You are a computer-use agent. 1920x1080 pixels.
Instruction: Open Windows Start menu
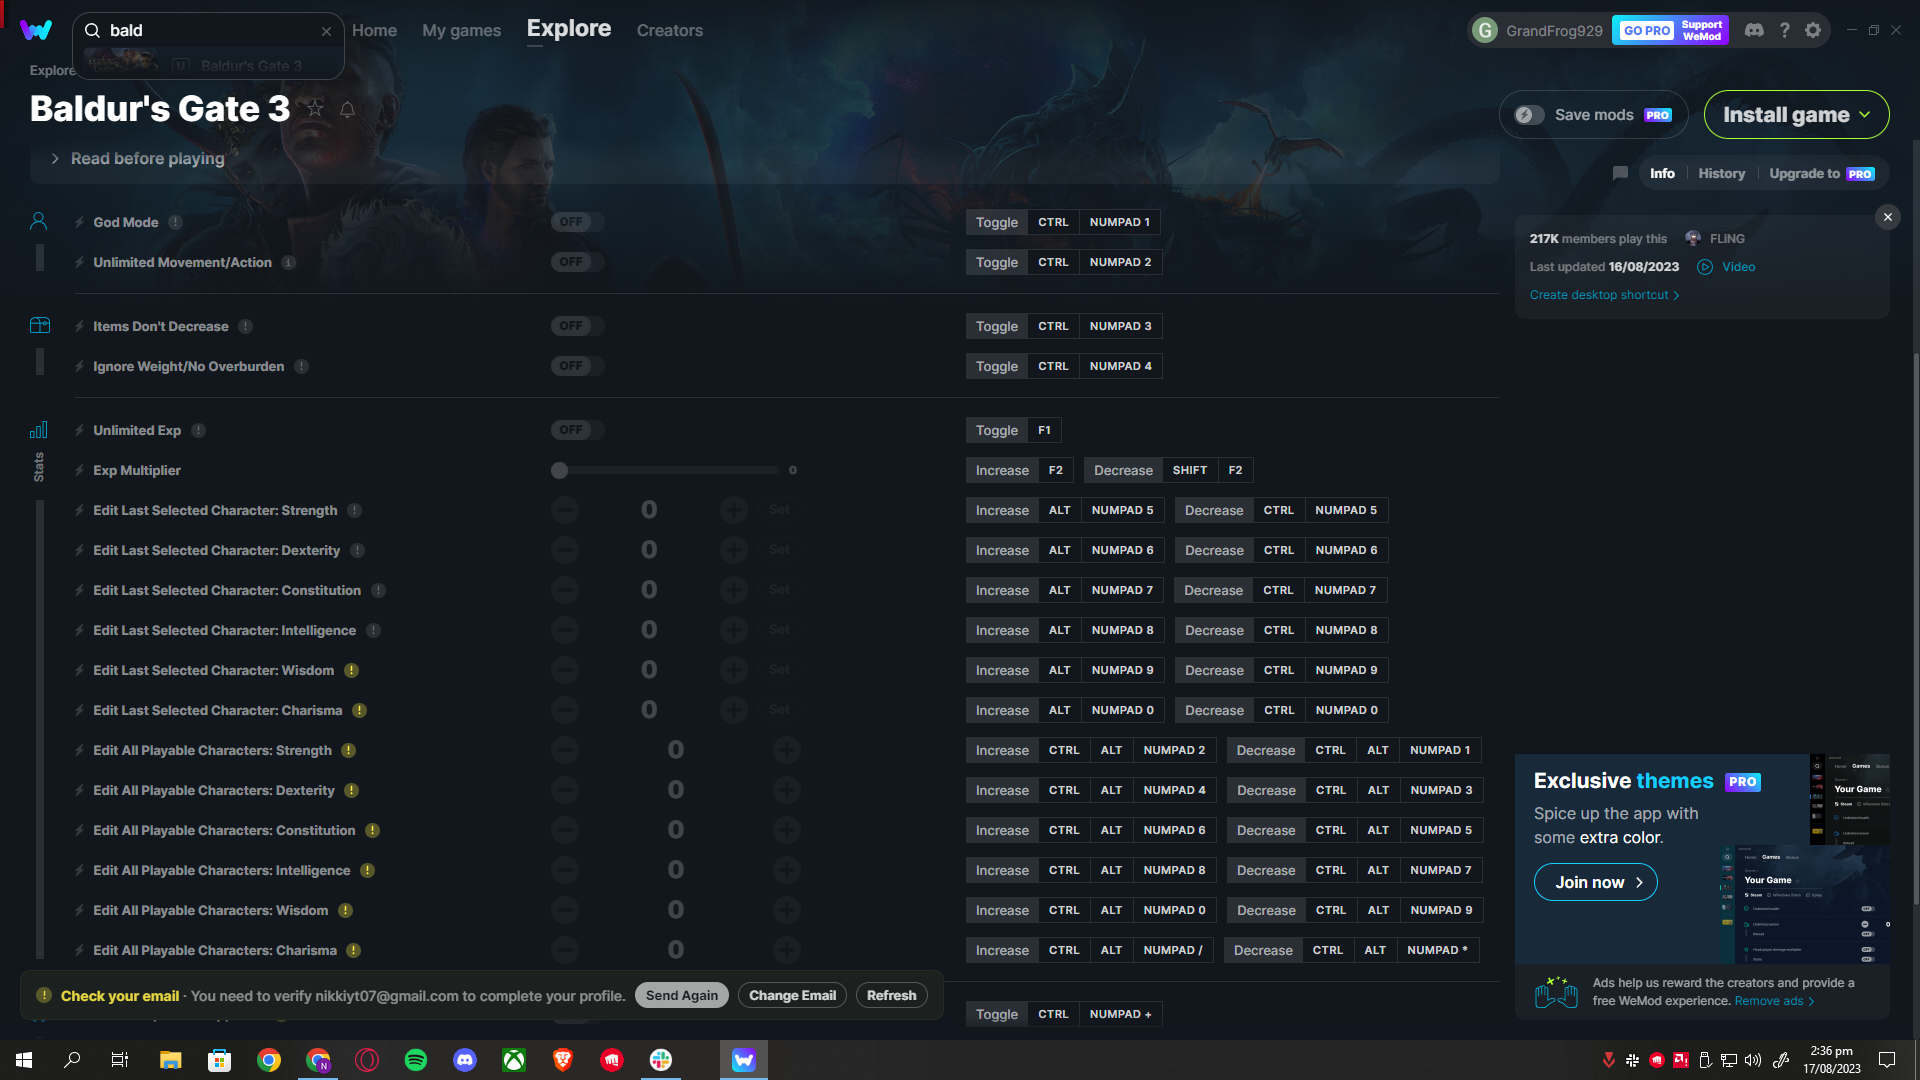(24, 1060)
